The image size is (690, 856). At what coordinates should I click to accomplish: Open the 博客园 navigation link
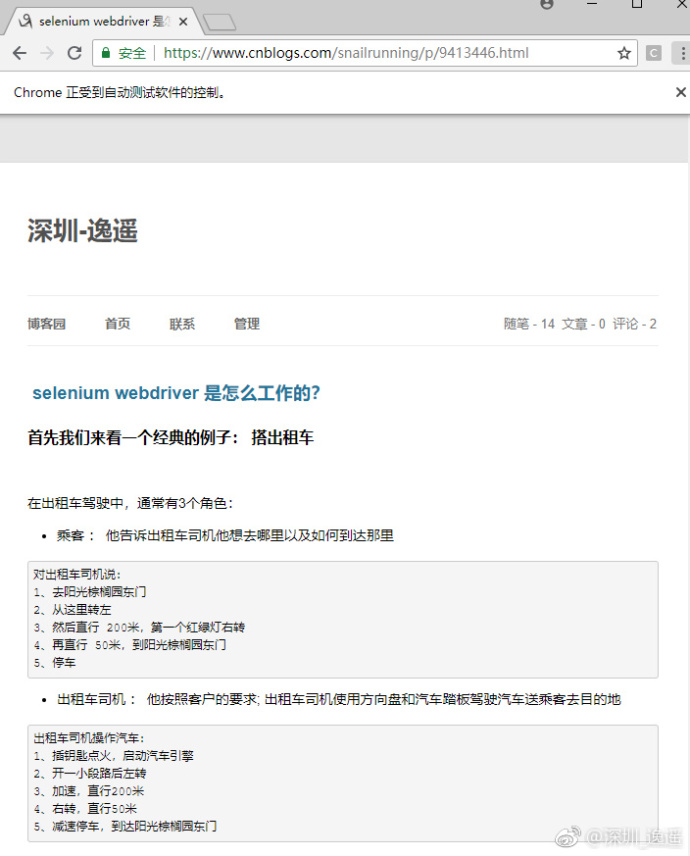[x=46, y=324]
